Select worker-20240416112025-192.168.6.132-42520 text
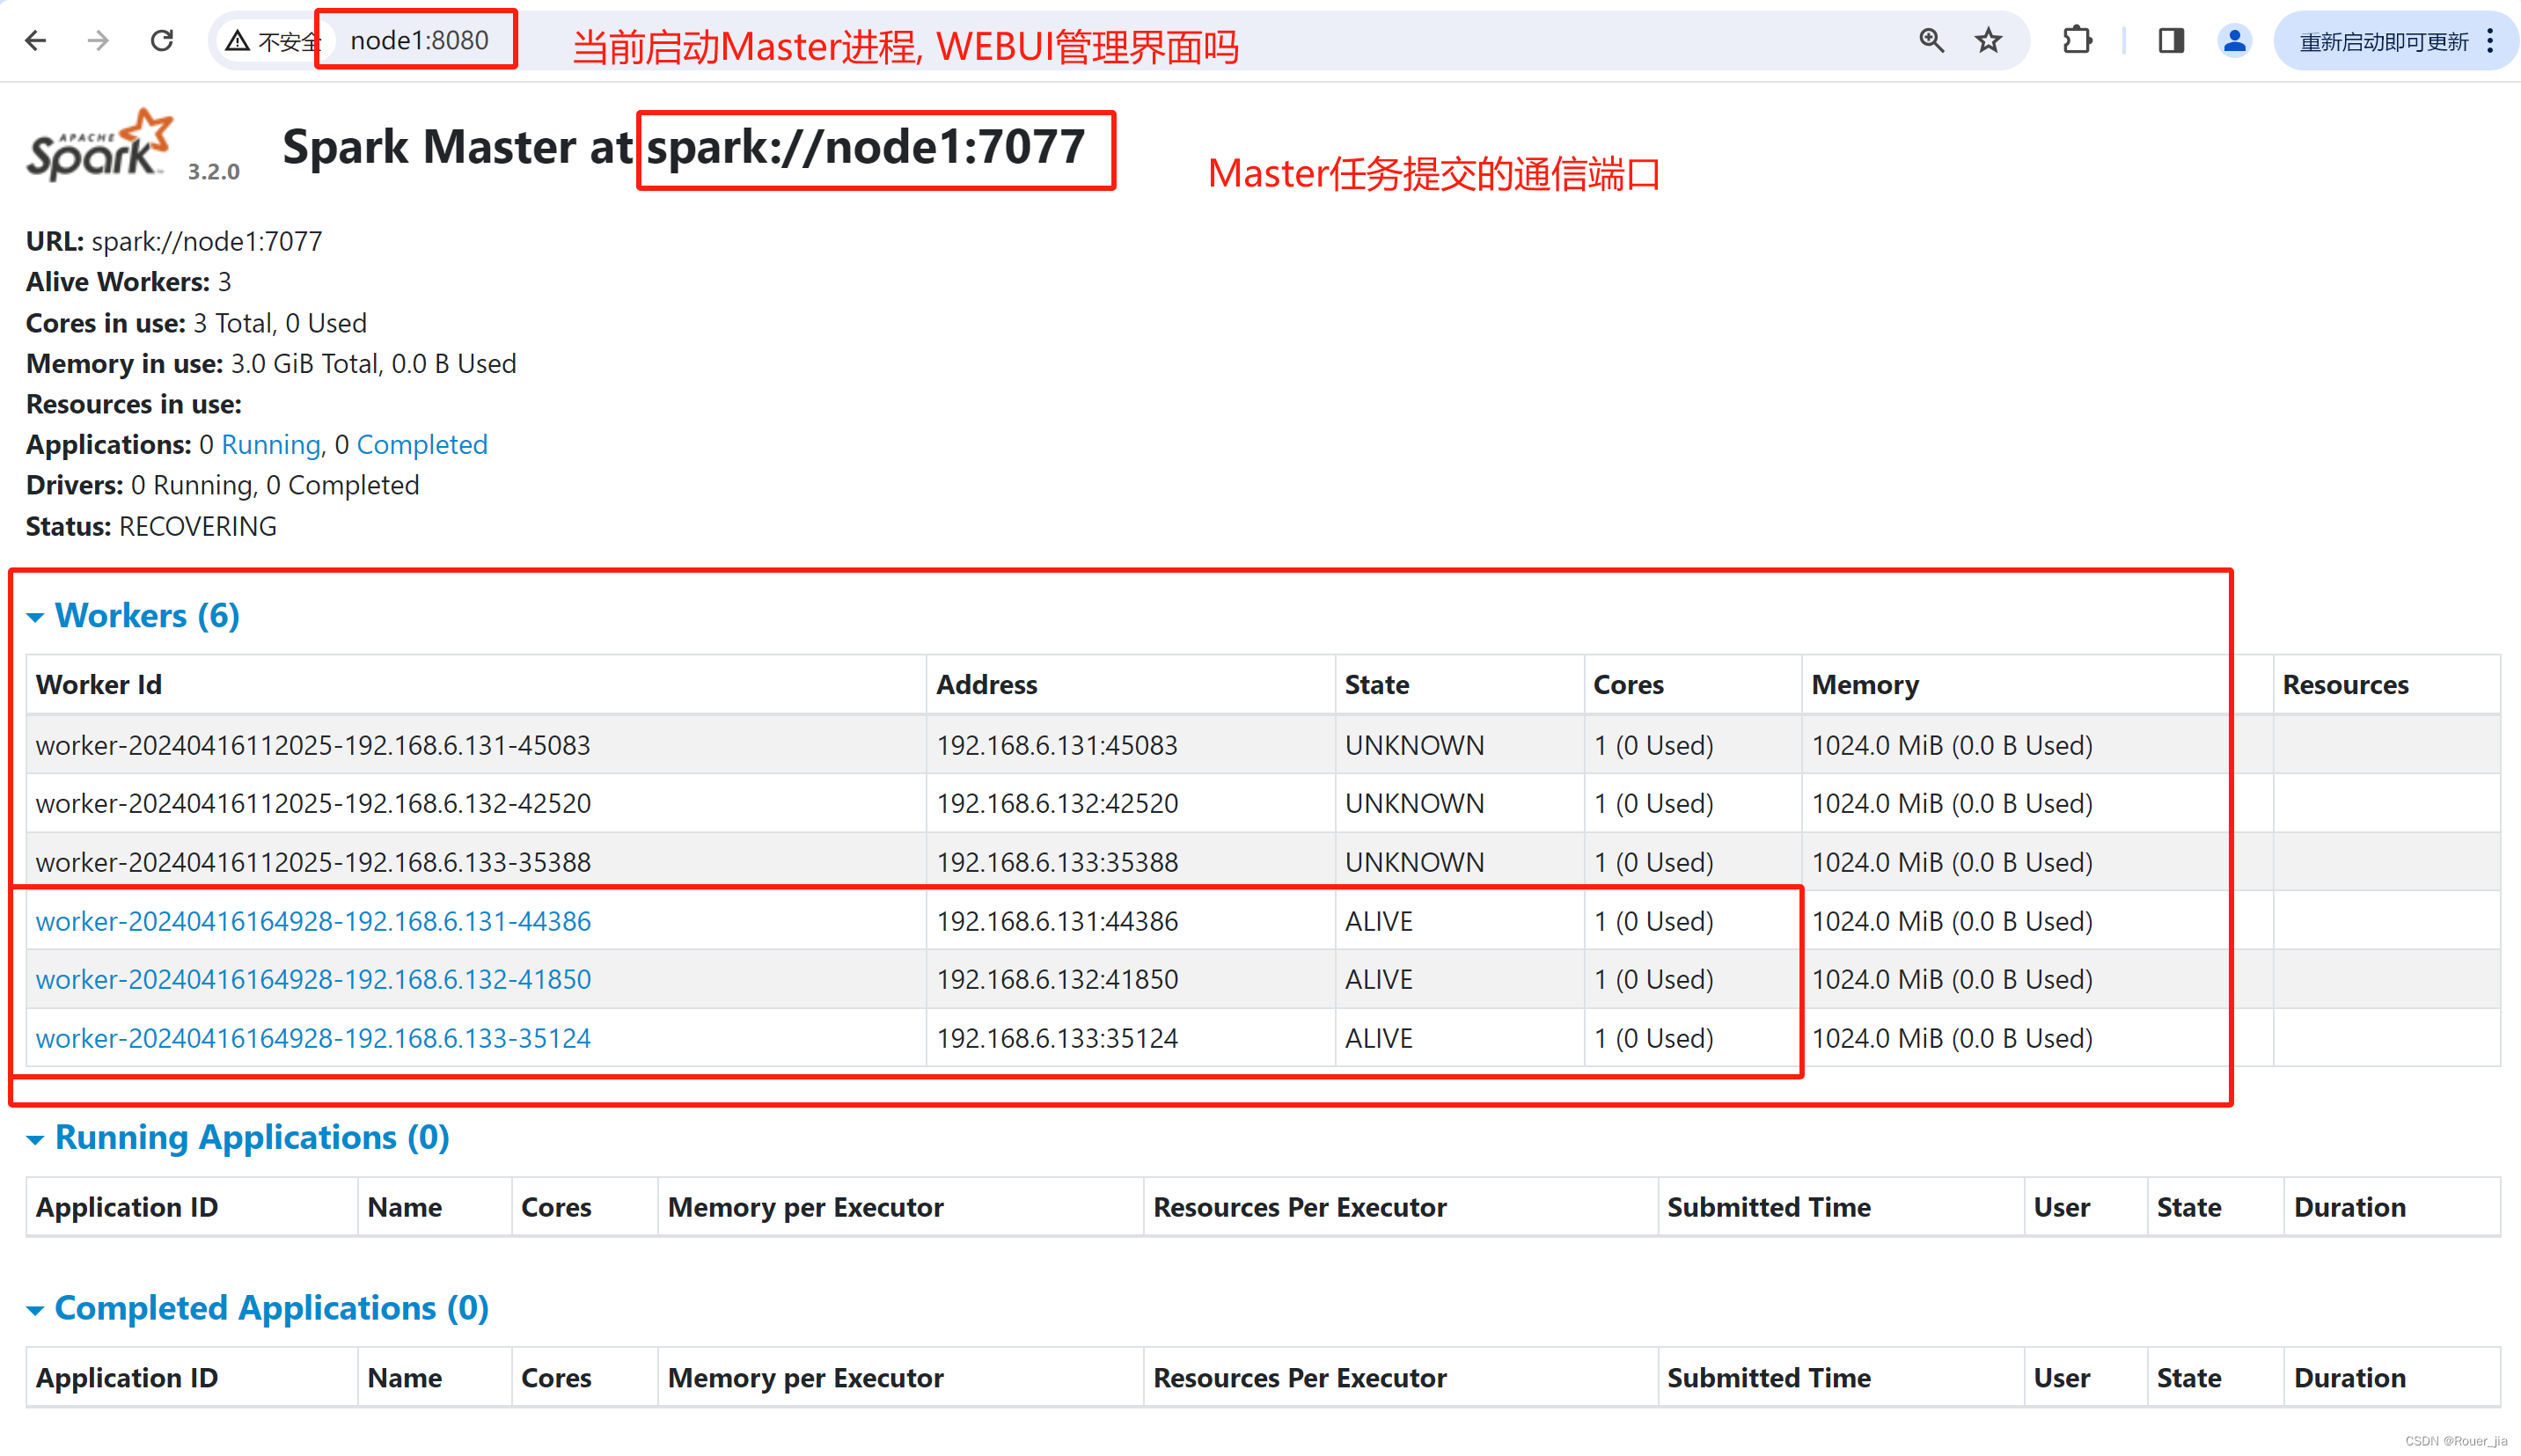This screenshot has width=2521, height=1456. tap(313, 804)
